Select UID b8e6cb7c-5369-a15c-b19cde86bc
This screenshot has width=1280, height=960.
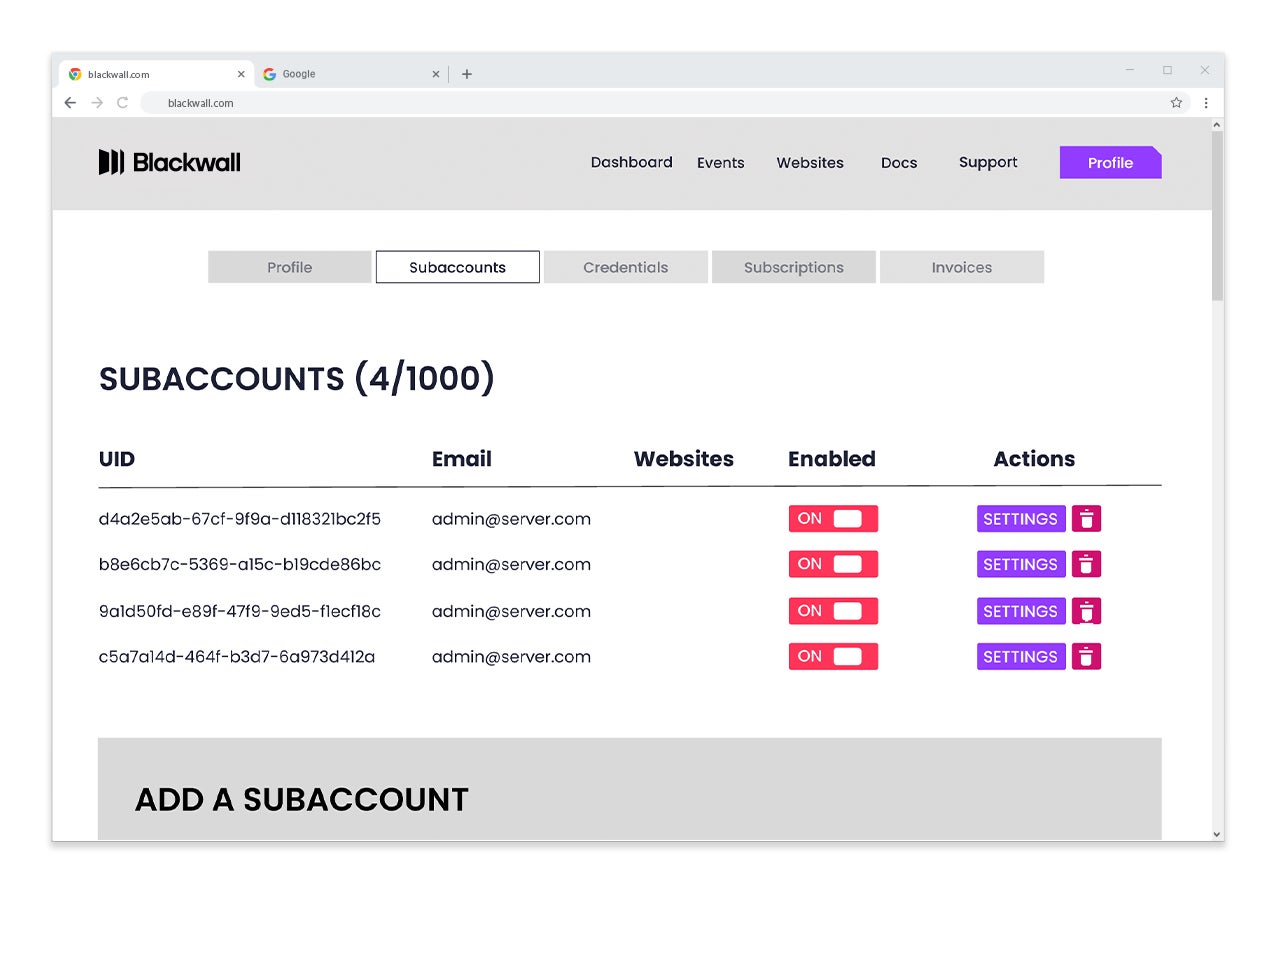(240, 564)
